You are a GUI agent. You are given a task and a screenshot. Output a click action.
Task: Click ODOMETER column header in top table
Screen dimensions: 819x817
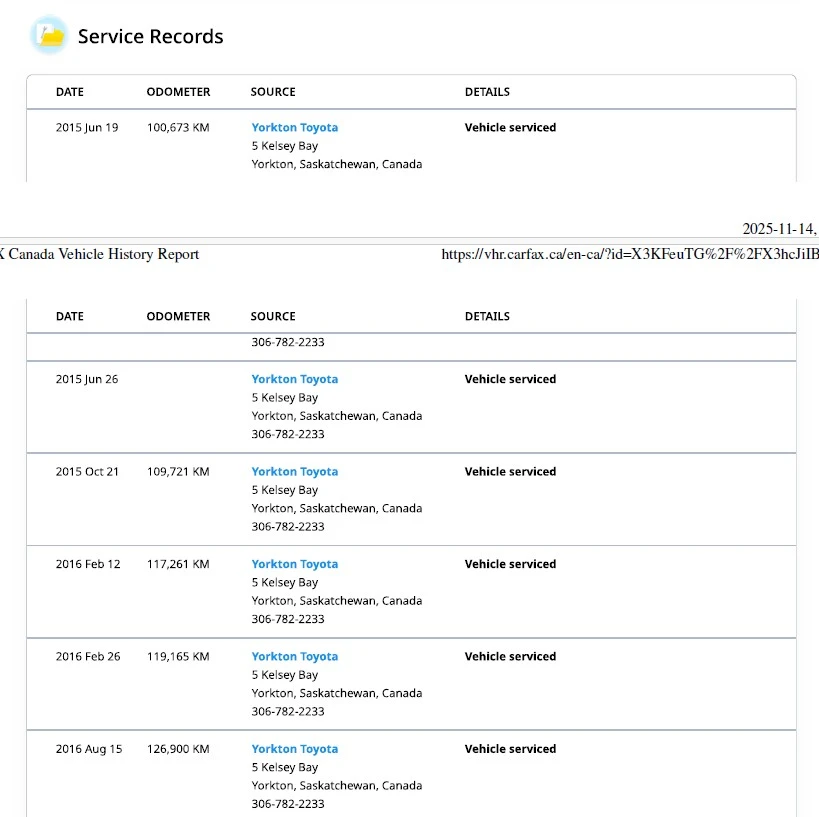pyautogui.click(x=178, y=92)
